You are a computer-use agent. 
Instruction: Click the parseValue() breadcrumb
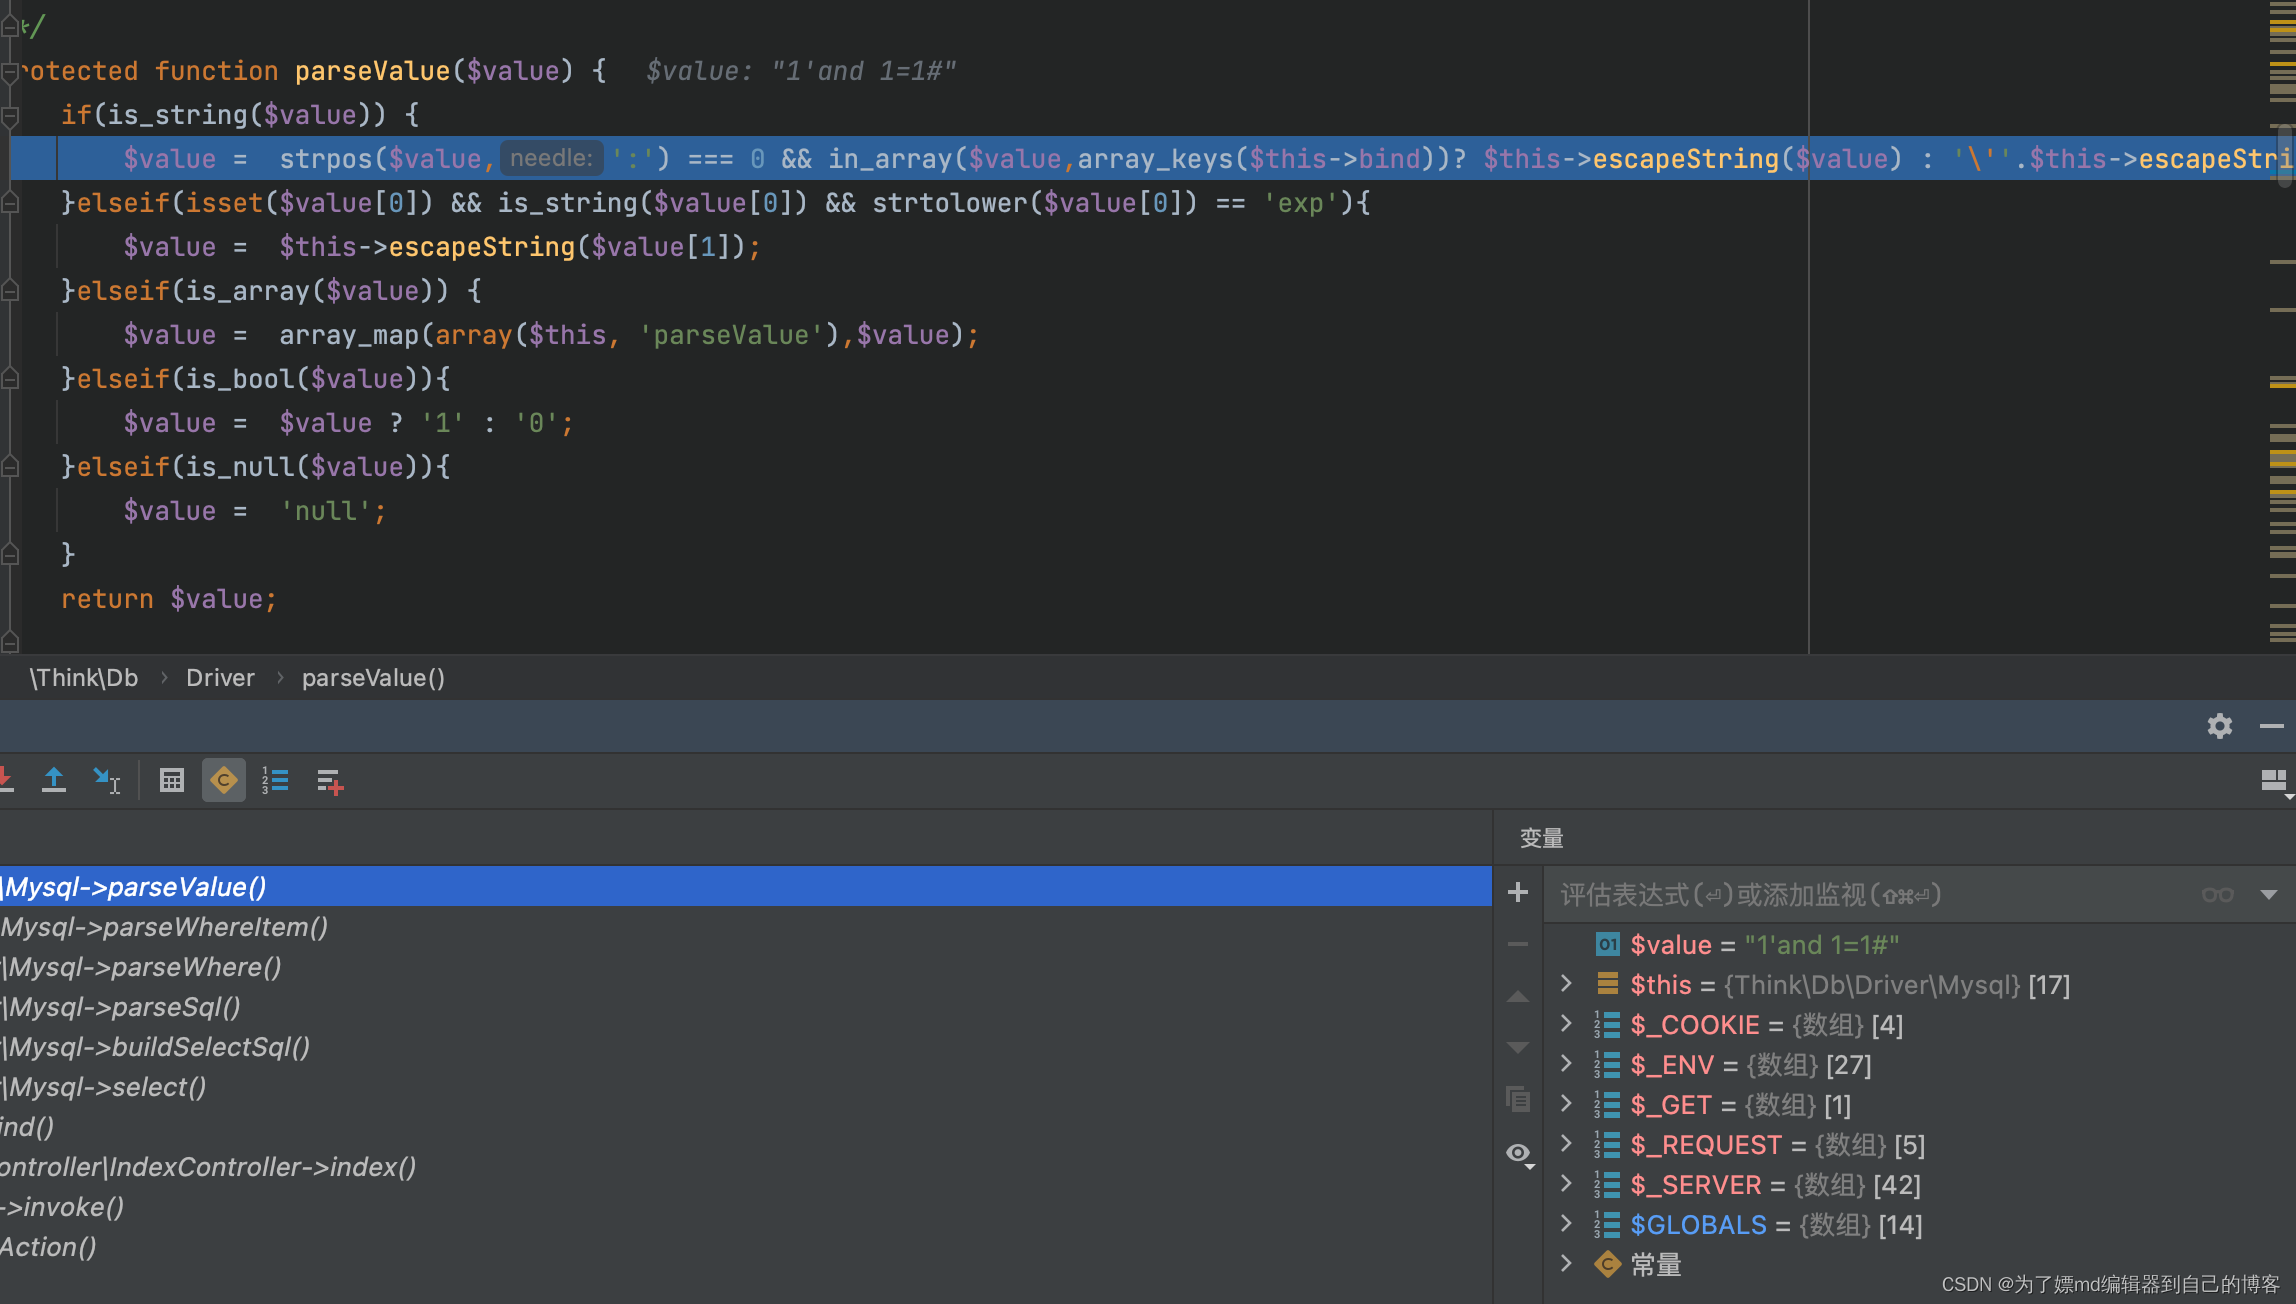click(x=373, y=678)
